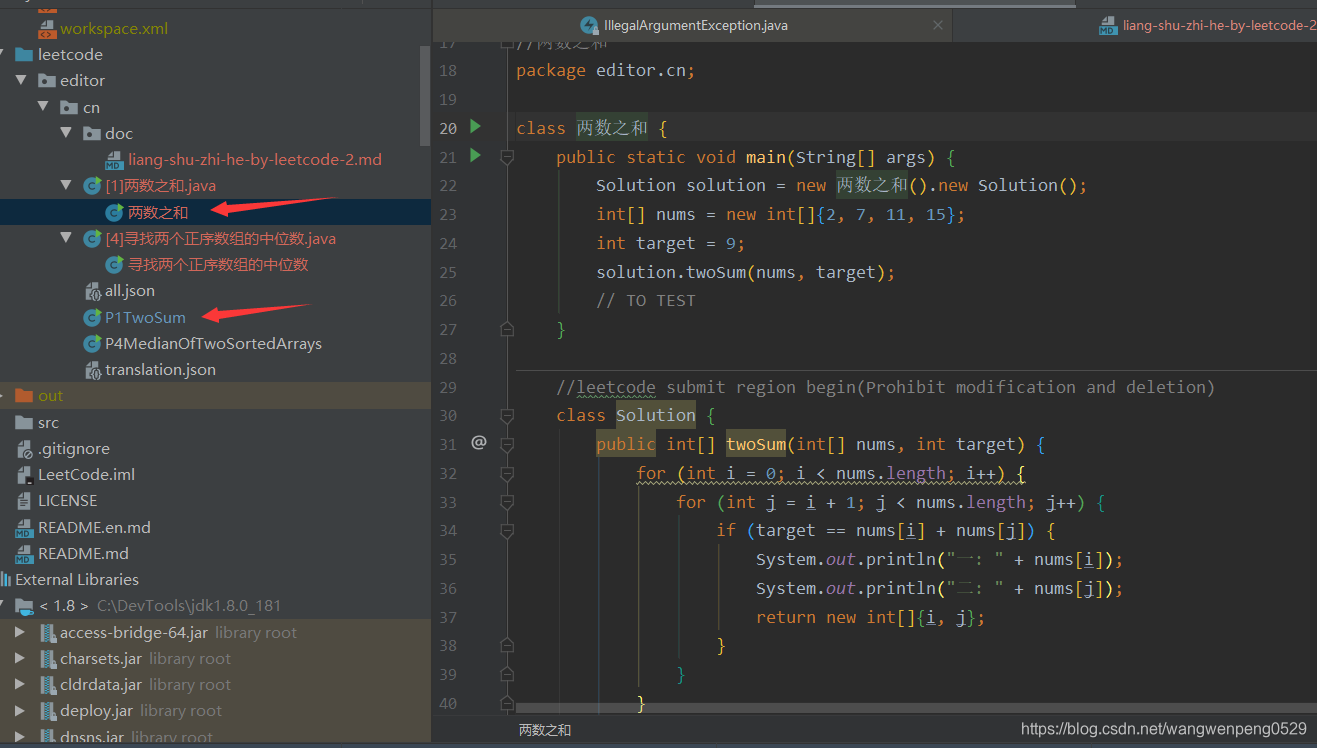Click the run gutter icon at line 20
Screen dimensions: 1317x748
click(475, 127)
